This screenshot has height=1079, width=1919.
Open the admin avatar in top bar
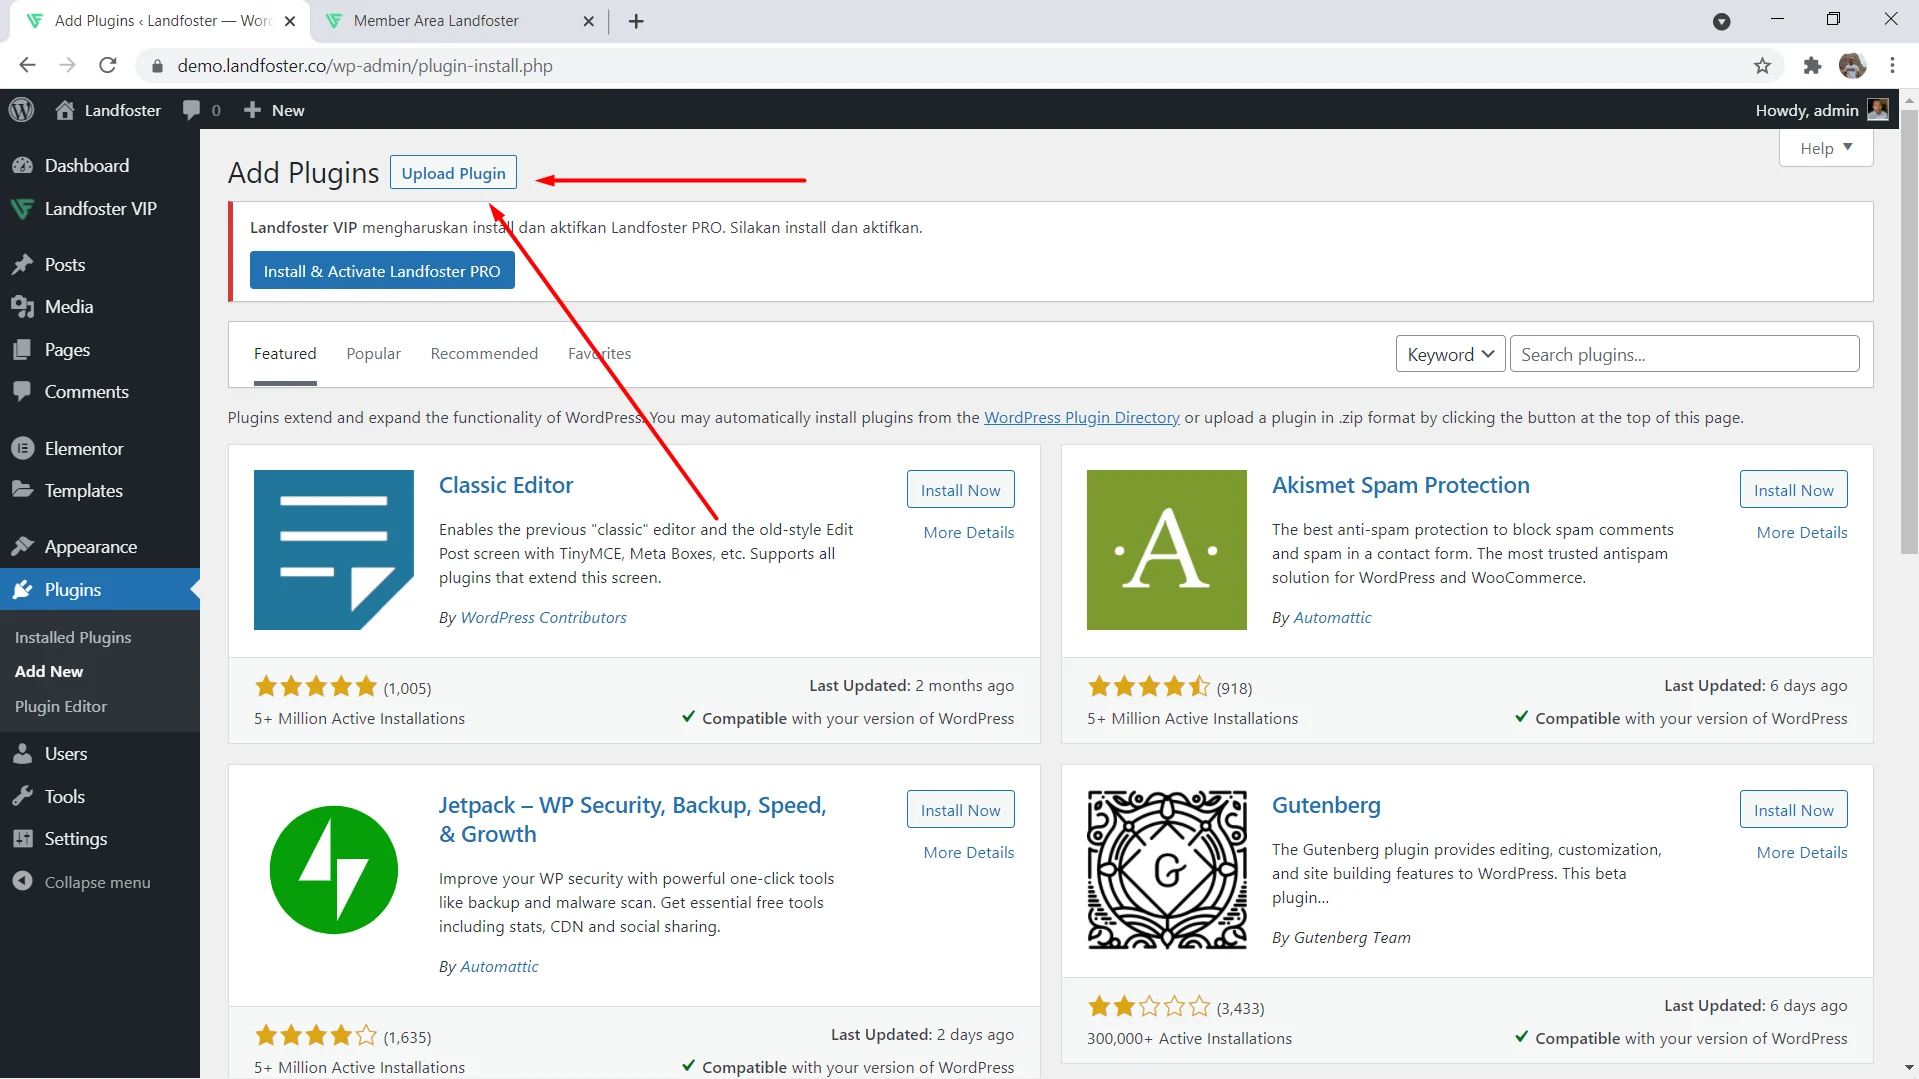click(x=1878, y=110)
